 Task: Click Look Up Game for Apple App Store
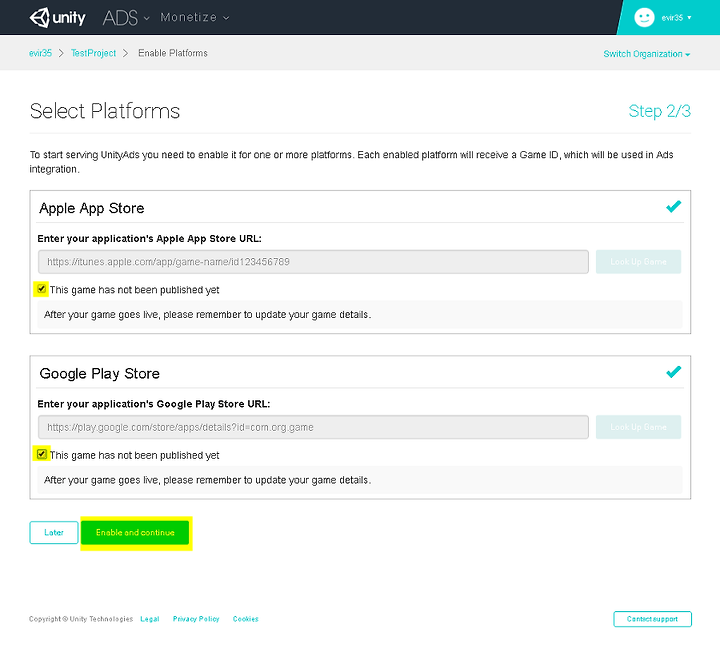coord(638,262)
